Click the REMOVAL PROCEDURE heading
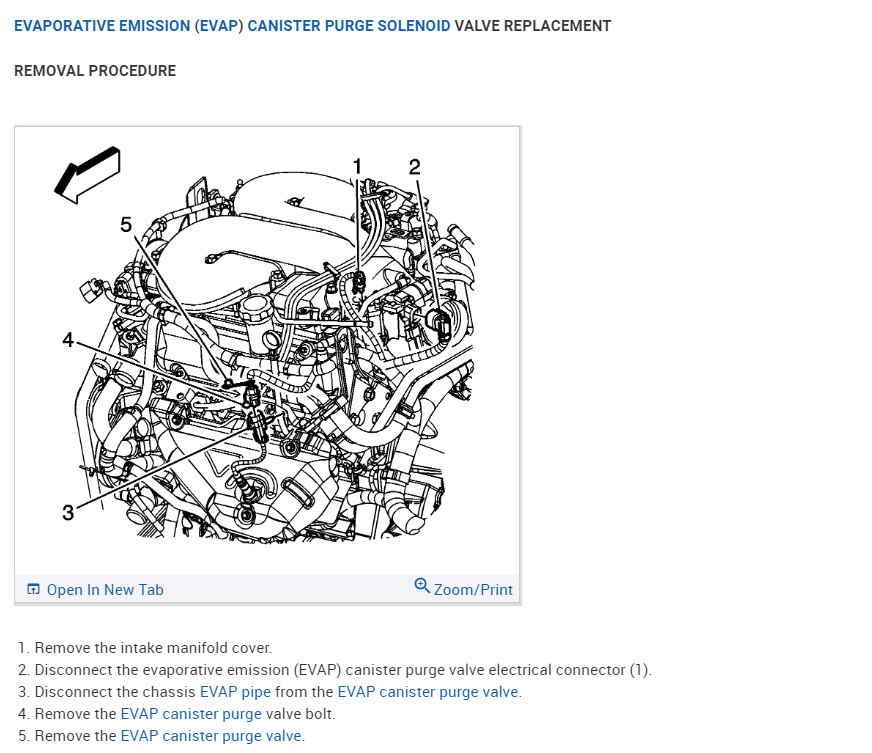Image resolution: width=872 pixels, height=753 pixels. point(95,71)
